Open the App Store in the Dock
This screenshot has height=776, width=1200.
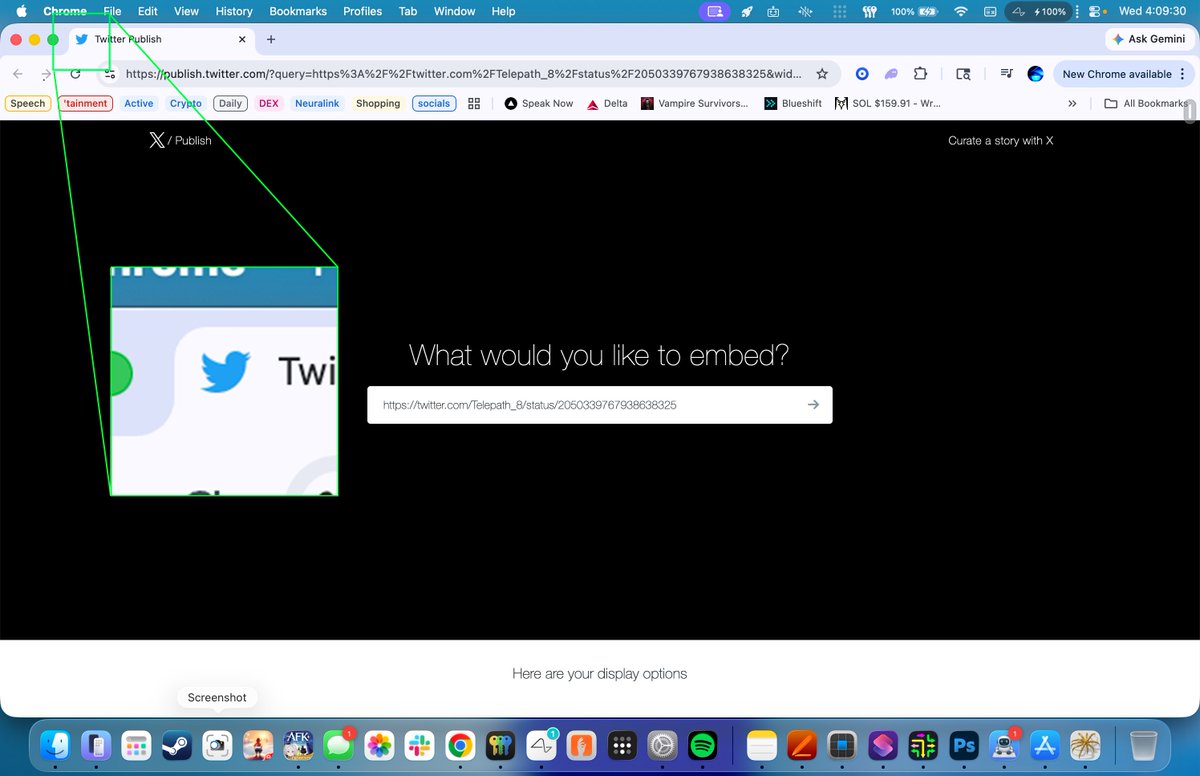1045,745
